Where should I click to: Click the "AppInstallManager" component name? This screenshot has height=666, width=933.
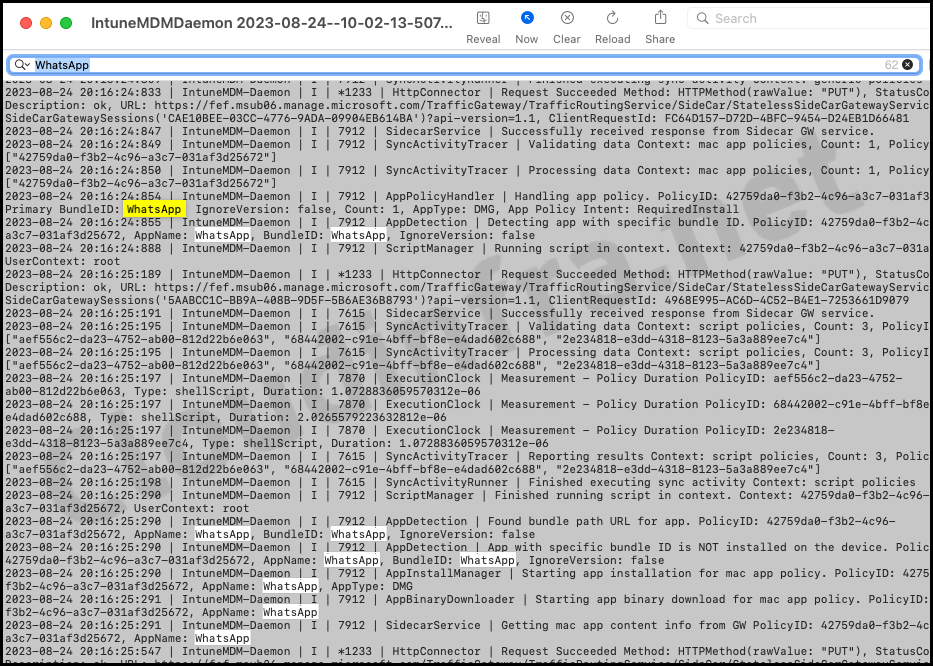pyautogui.click(x=443, y=573)
